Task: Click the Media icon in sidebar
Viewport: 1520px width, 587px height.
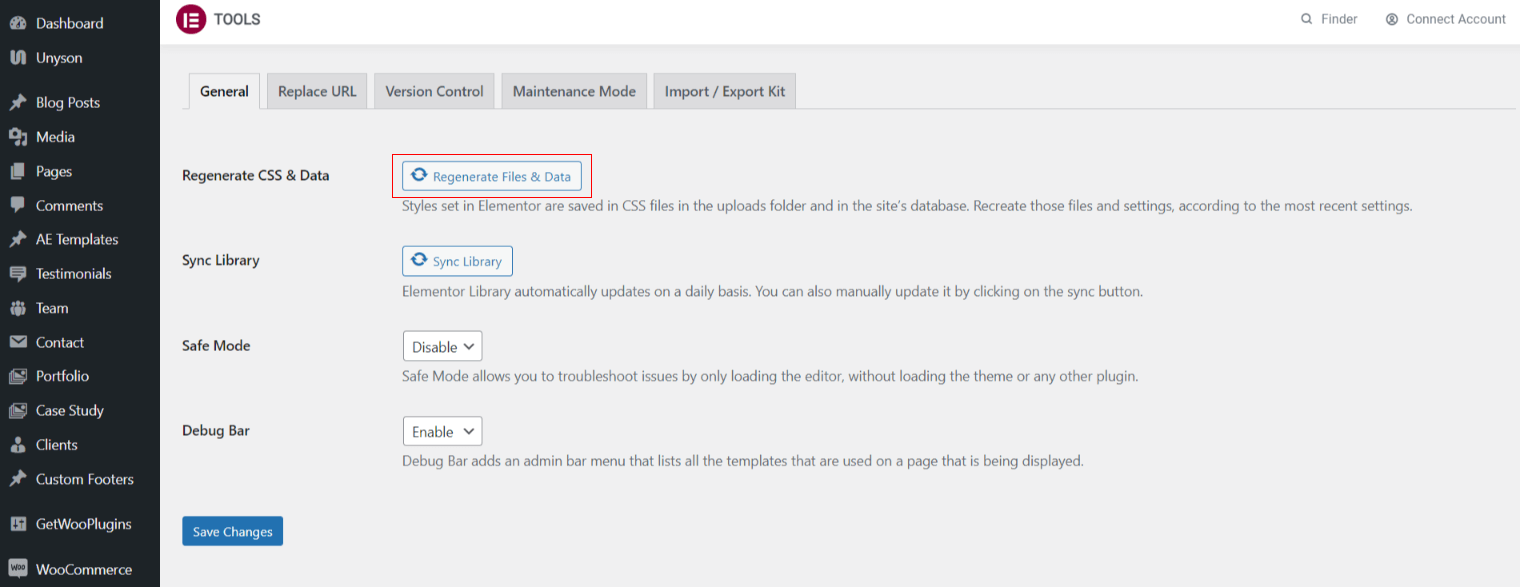Action: pyautogui.click(x=18, y=137)
